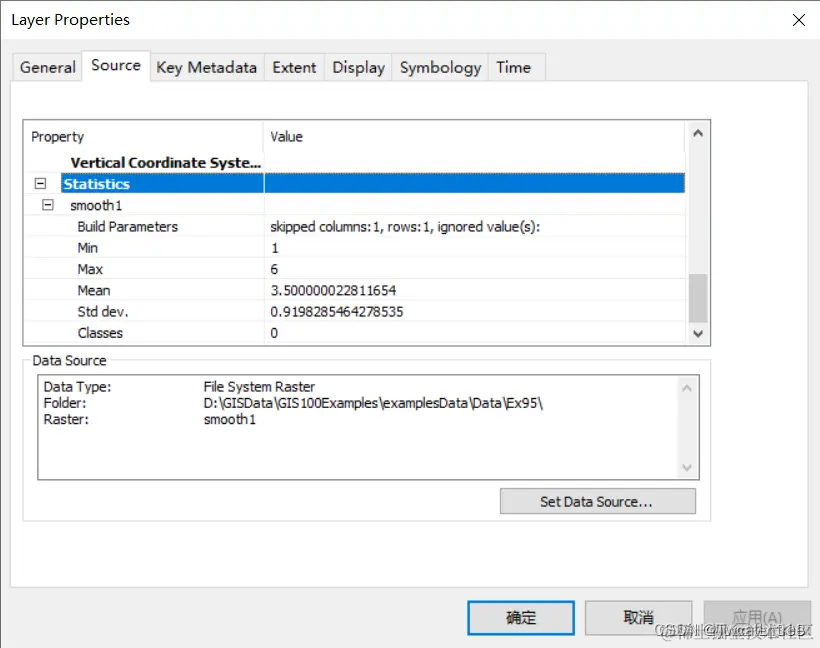Open the Extent tab
The width and height of the screenshot is (820, 648).
click(294, 67)
